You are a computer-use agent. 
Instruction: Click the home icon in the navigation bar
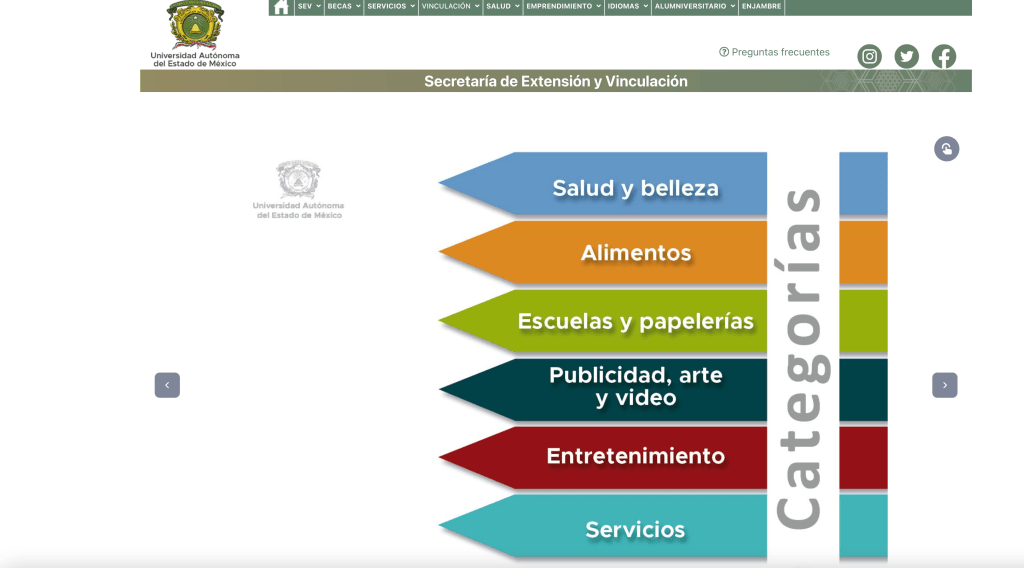(x=280, y=7)
